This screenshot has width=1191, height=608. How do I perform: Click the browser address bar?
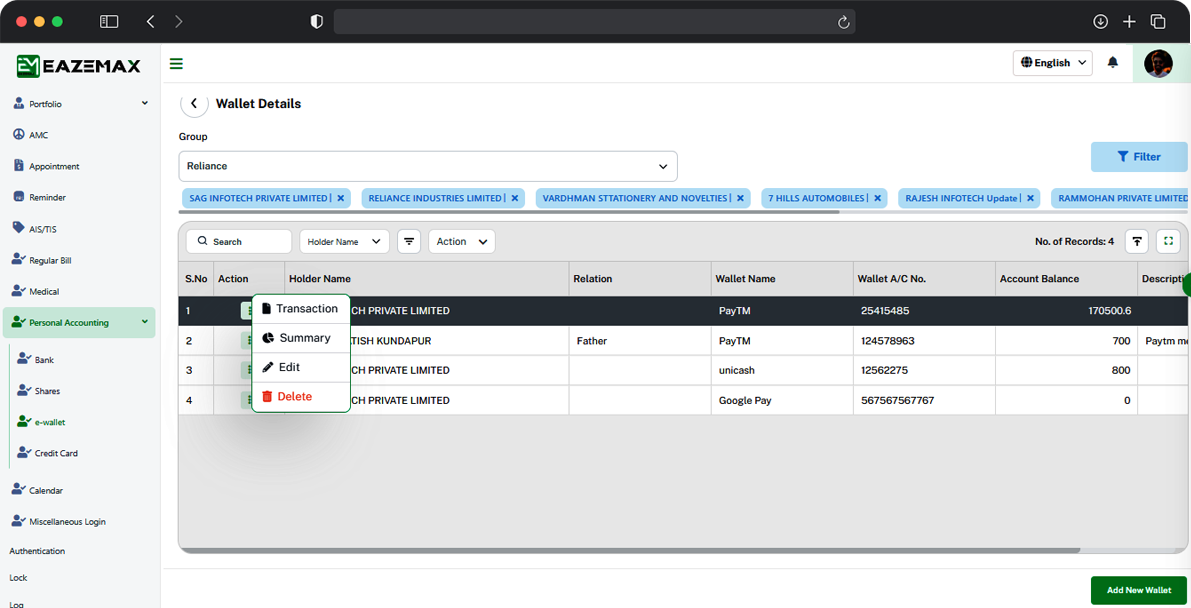[595, 21]
